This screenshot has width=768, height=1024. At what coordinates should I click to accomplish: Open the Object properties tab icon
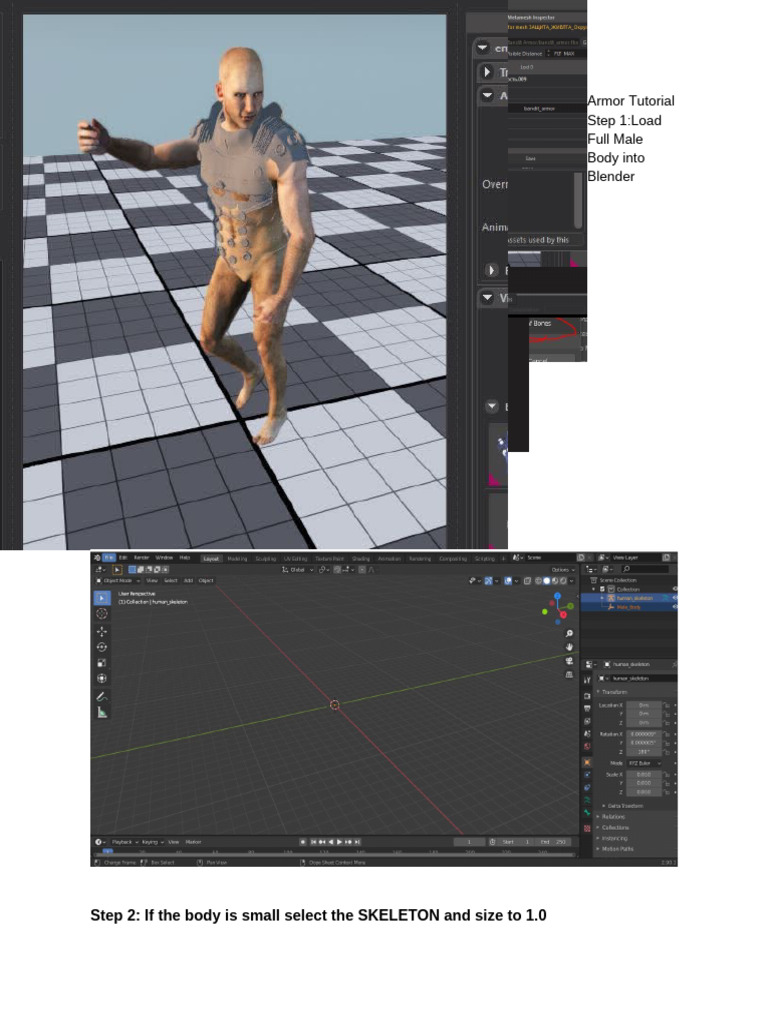(587, 762)
